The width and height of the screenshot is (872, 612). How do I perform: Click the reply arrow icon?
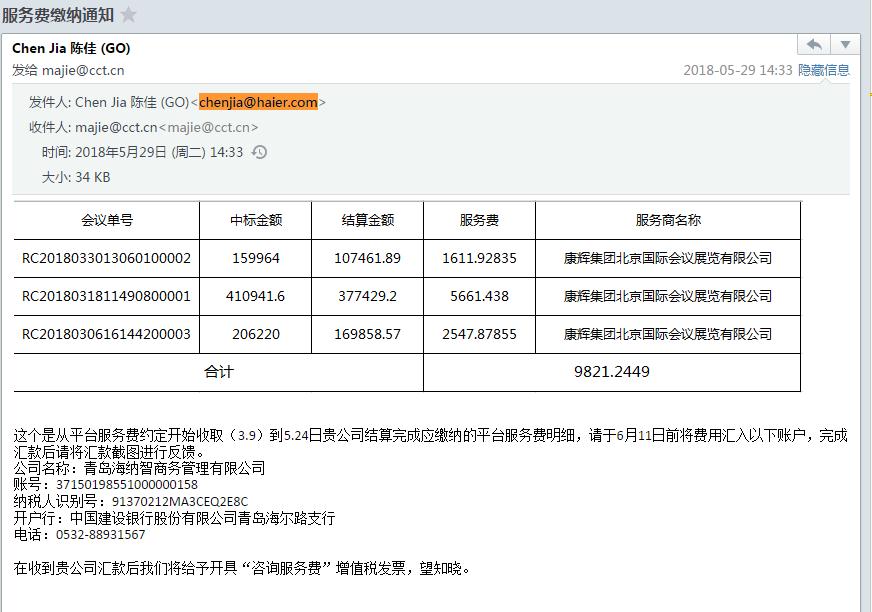814,45
